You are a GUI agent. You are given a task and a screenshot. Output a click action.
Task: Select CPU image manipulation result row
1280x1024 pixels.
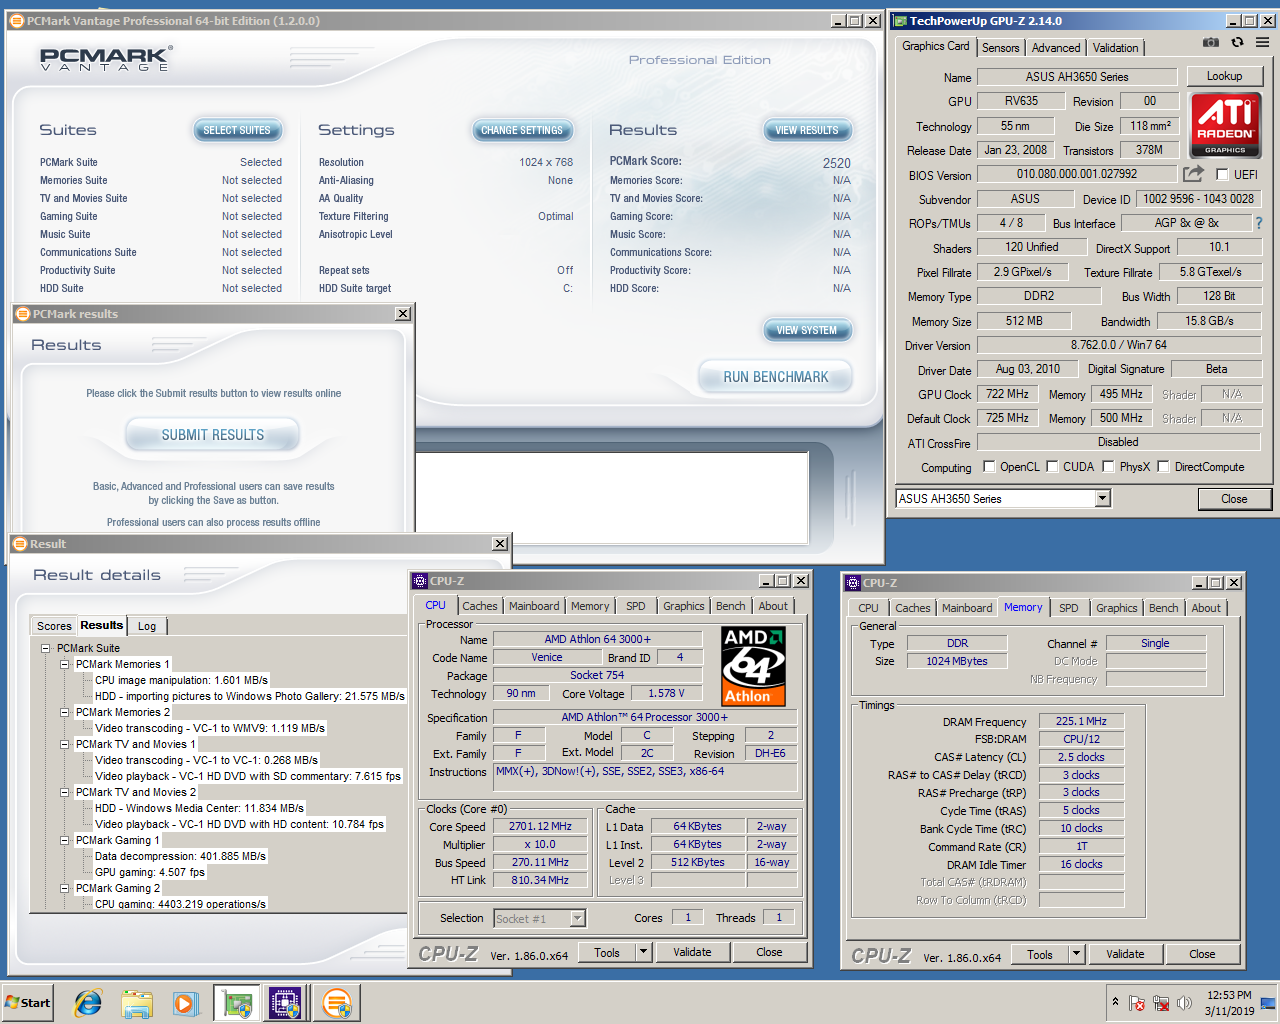point(182,680)
